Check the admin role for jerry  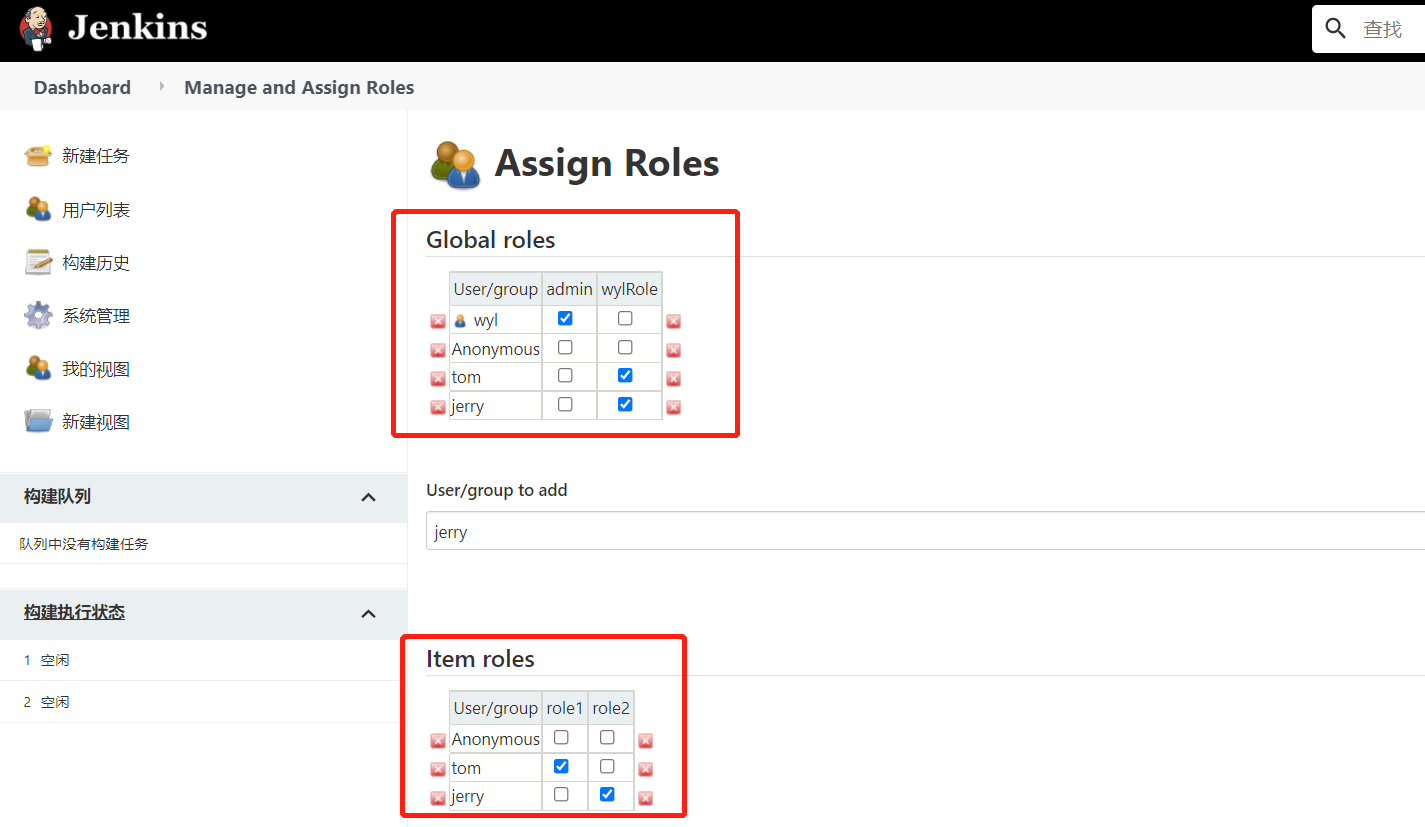tap(565, 404)
